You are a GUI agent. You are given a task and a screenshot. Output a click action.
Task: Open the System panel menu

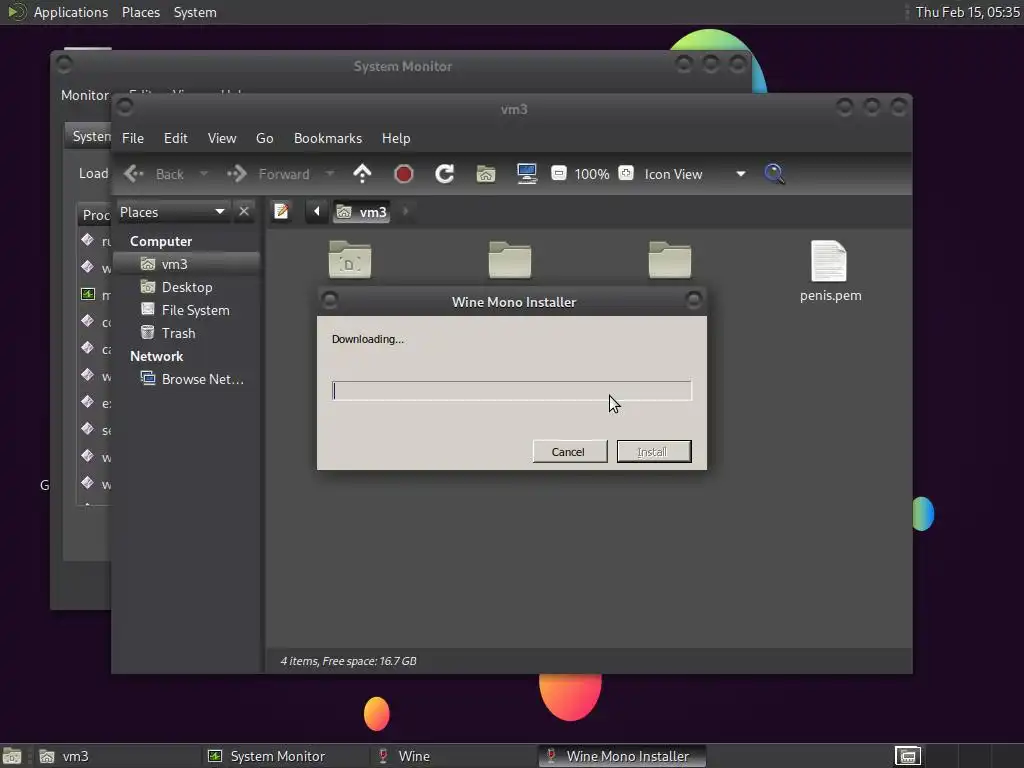point(195,12)
